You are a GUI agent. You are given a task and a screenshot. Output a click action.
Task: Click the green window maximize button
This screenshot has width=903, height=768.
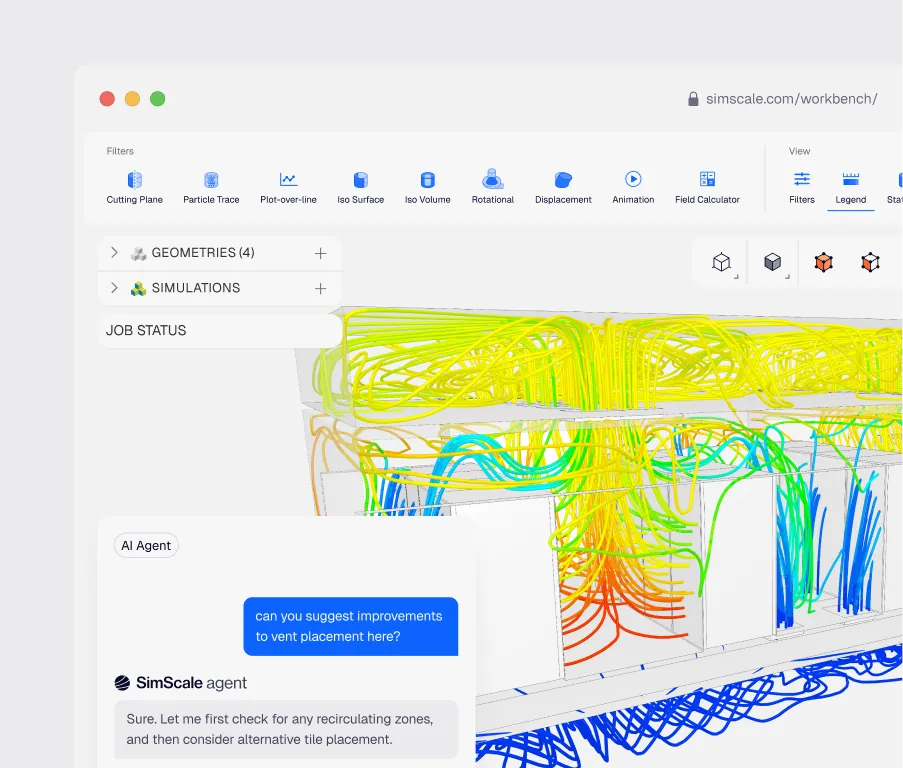click(x=158, y=99)
